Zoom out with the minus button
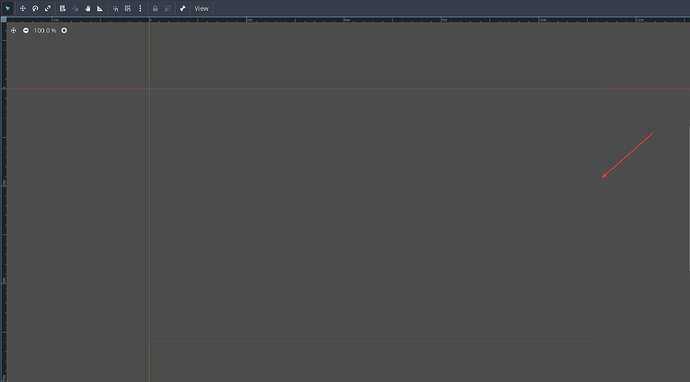Viewport: 690px width, 382px height. [x=26, y=30]
